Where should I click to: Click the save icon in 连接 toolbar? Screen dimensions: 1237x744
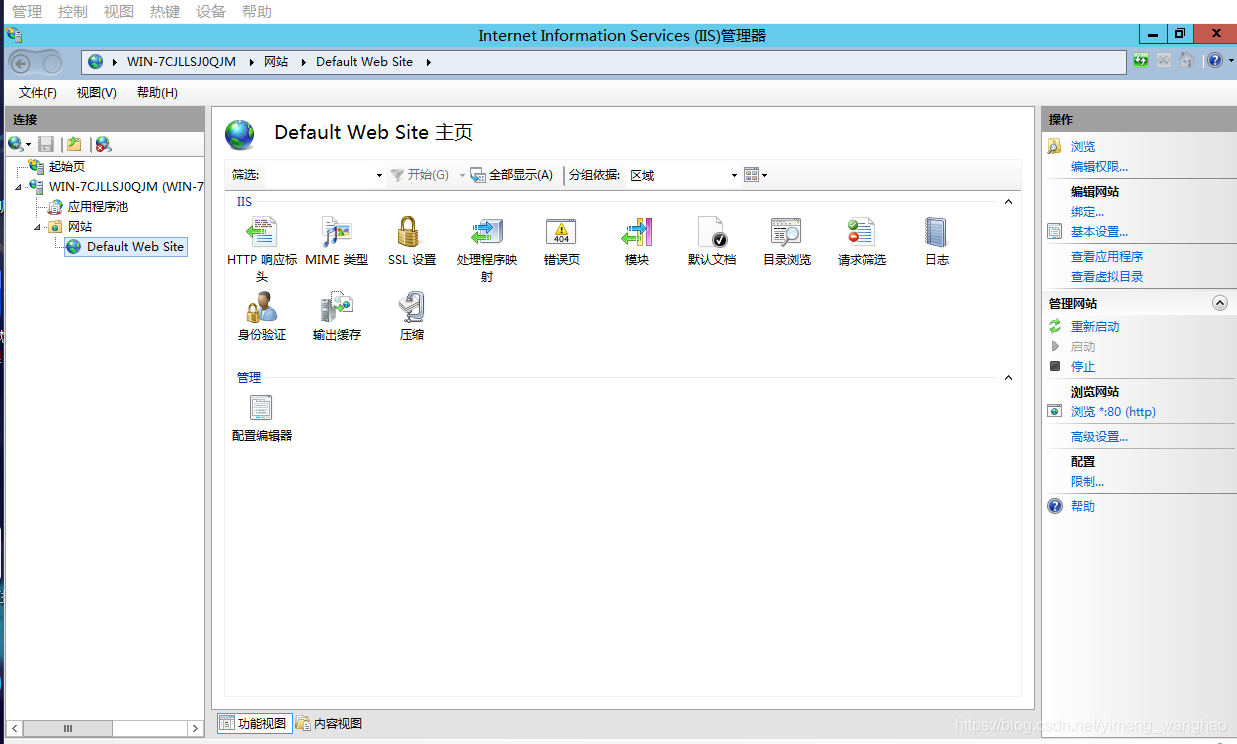(x=46, y=144)
